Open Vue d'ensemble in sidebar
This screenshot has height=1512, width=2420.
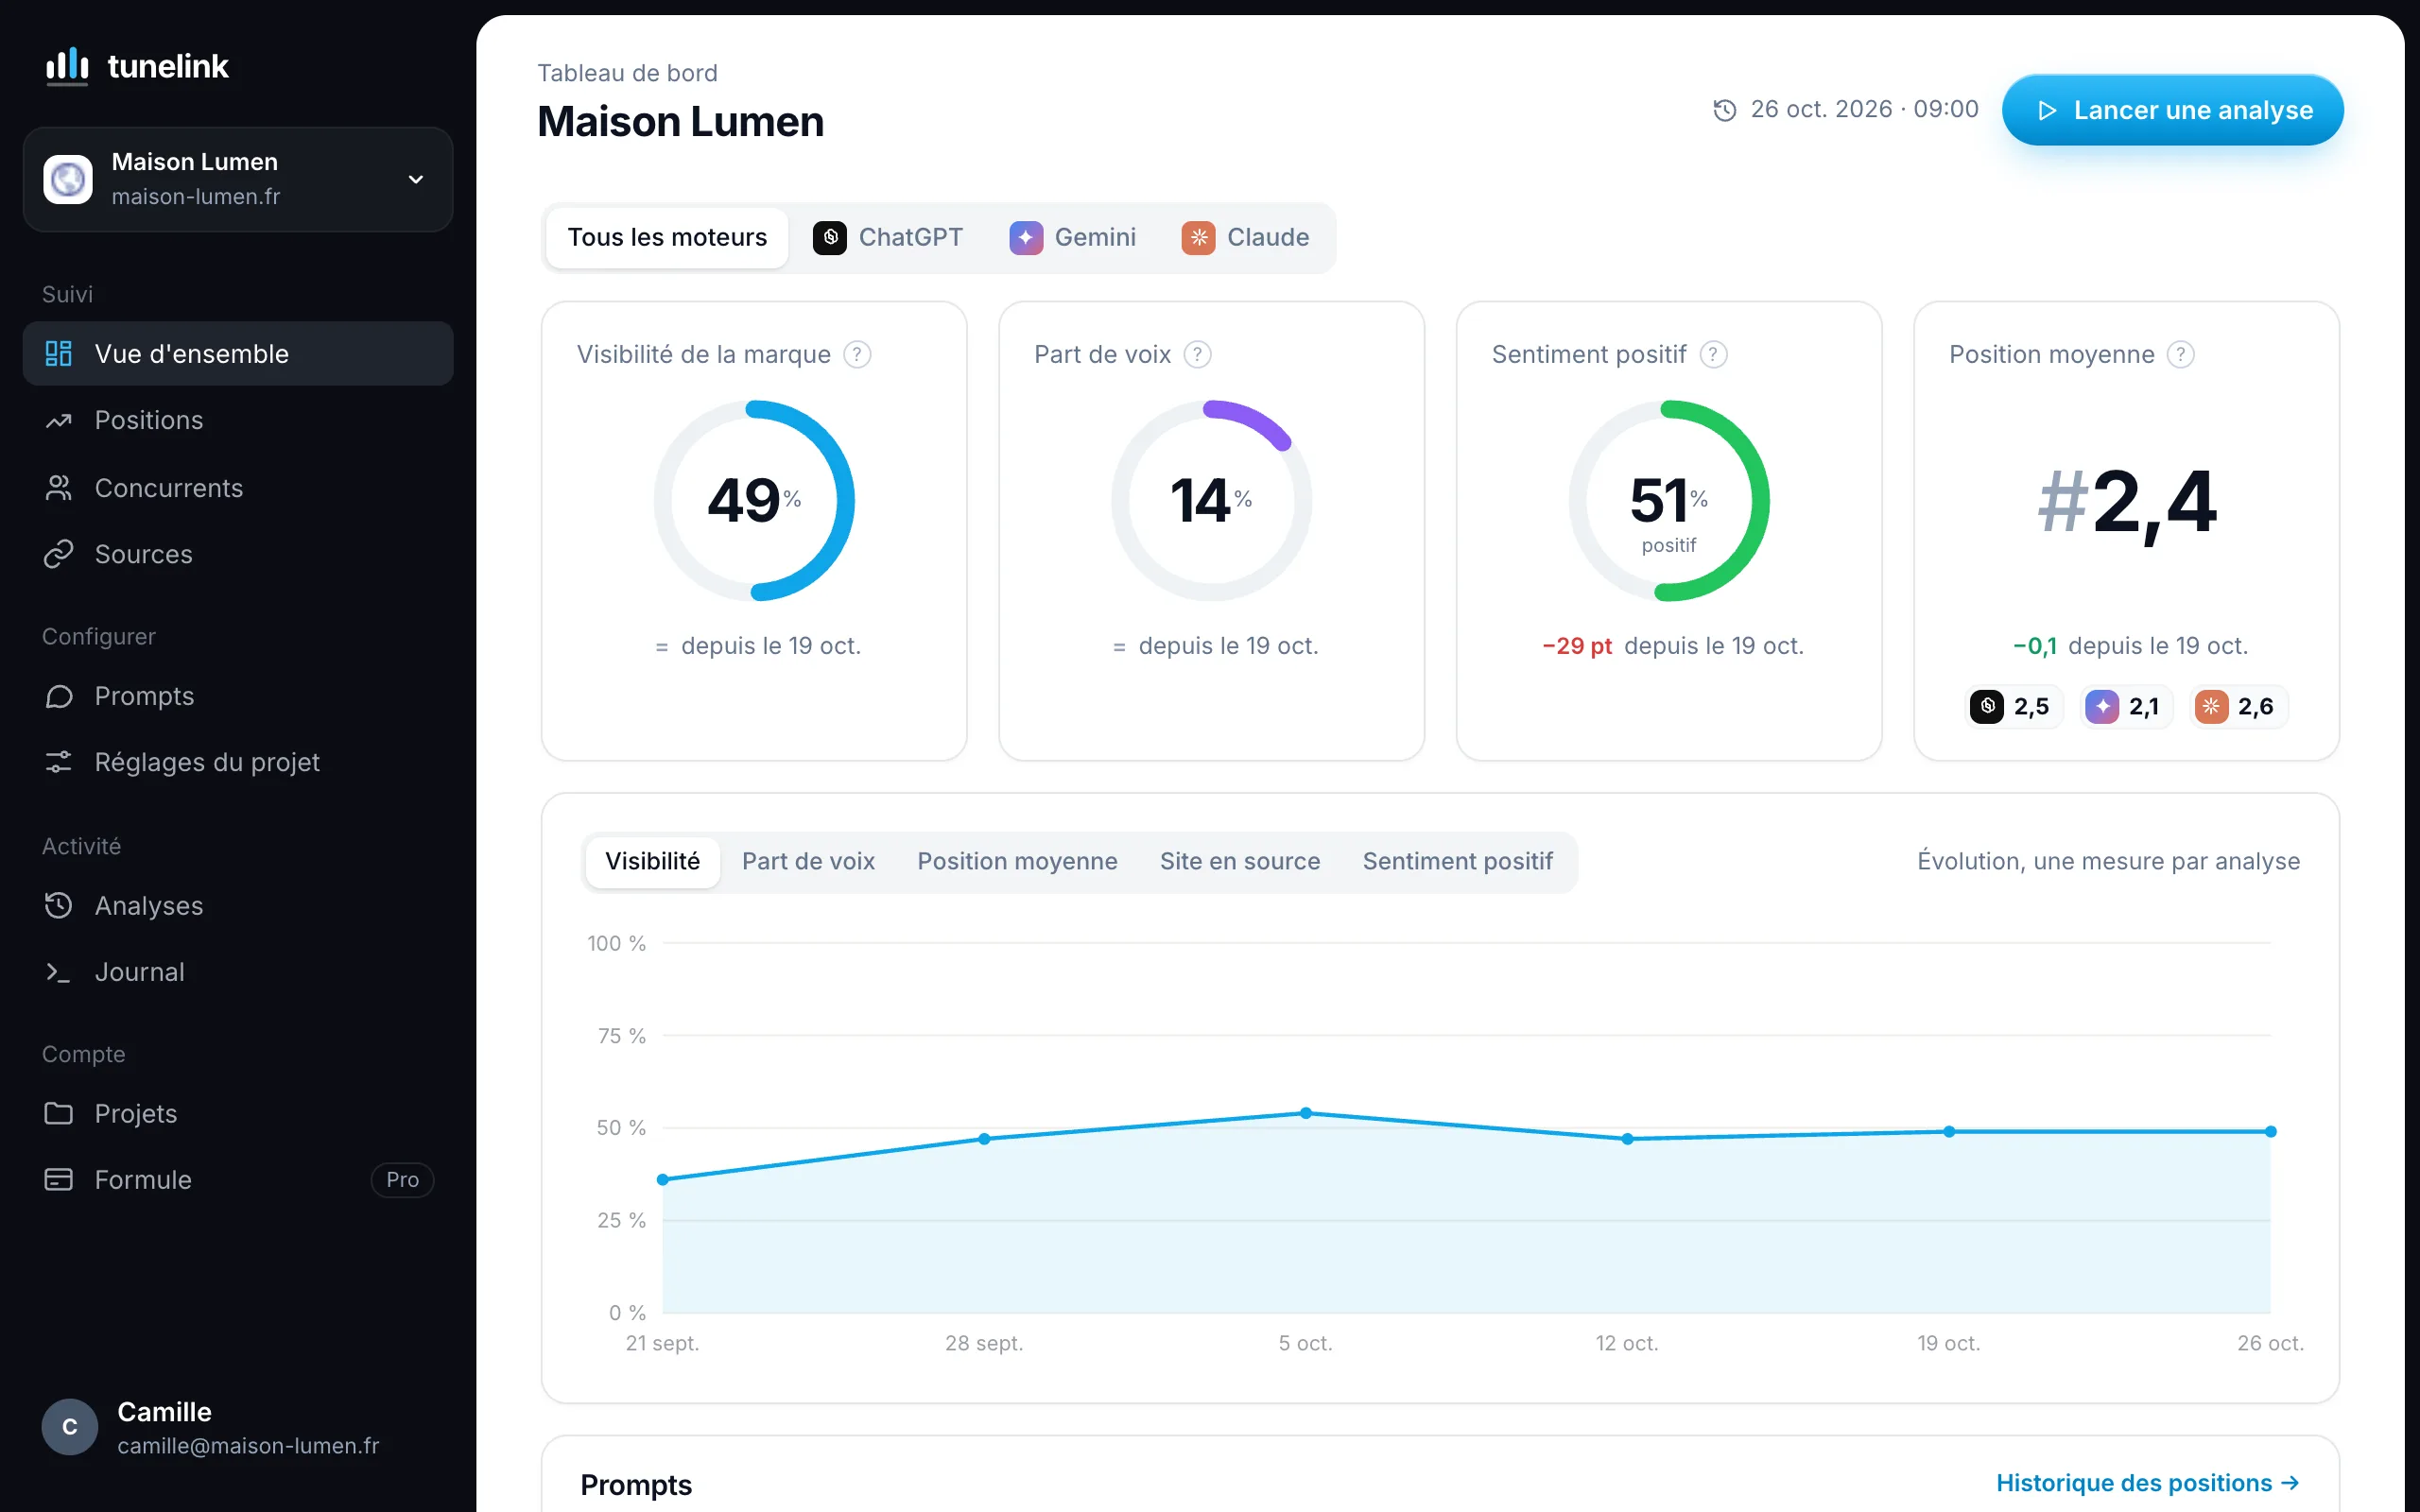[238, 353]
